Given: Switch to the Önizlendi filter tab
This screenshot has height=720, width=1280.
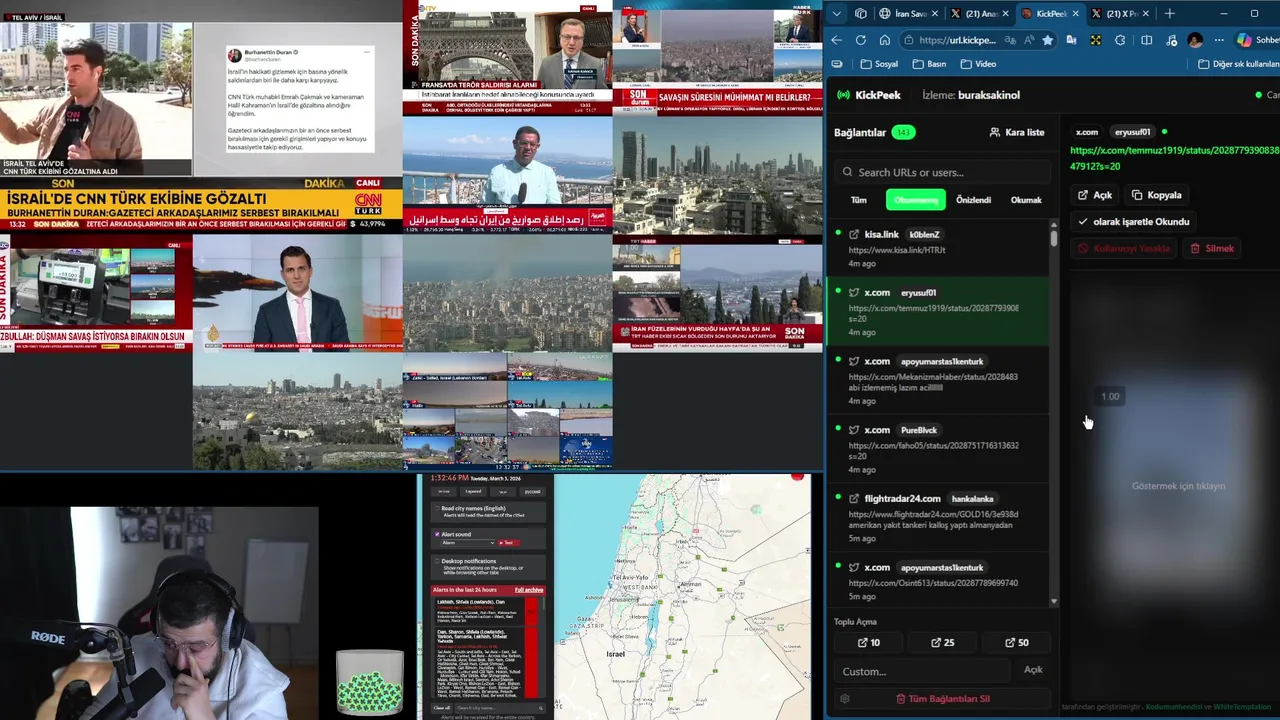Looking at the screenshot, I should pyautogui.click(x=973, y=200).
